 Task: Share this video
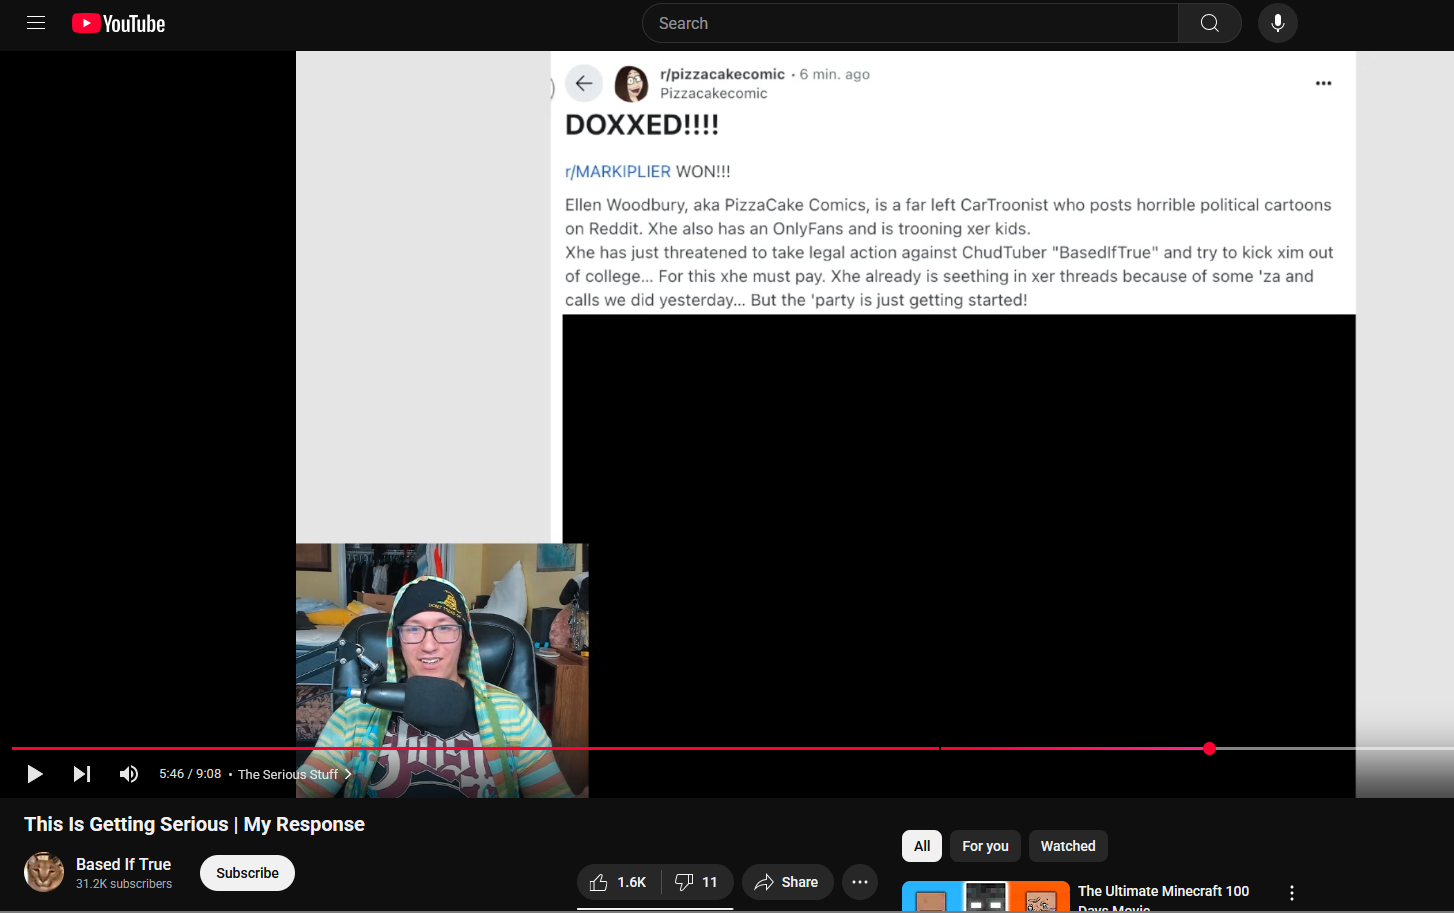point(787,882)
